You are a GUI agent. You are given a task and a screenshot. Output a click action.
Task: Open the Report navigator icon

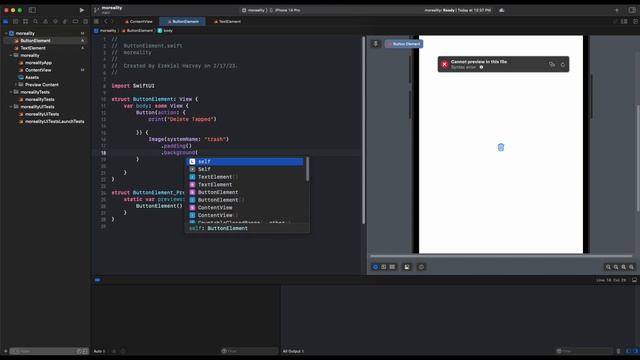coord(85,21)
